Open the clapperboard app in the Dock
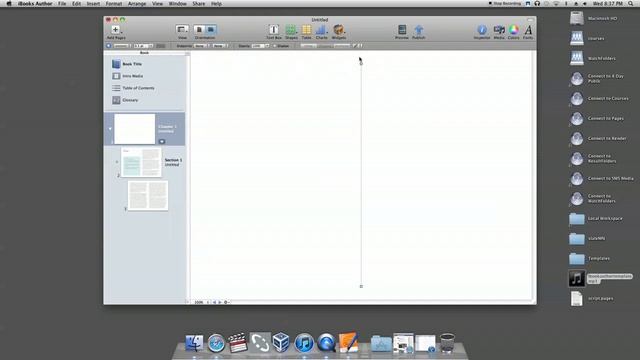 [238, 343]
